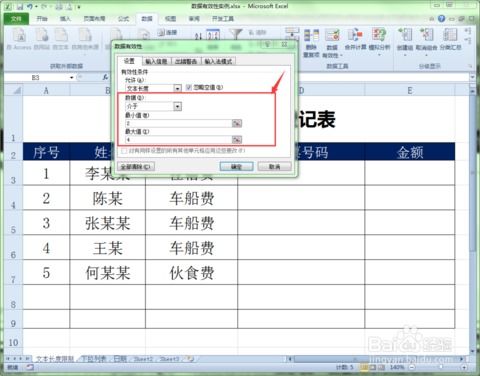Open the Name Box dropdown arrow
480x376 pixels.
pyautogui.click(x=71, y=78)
